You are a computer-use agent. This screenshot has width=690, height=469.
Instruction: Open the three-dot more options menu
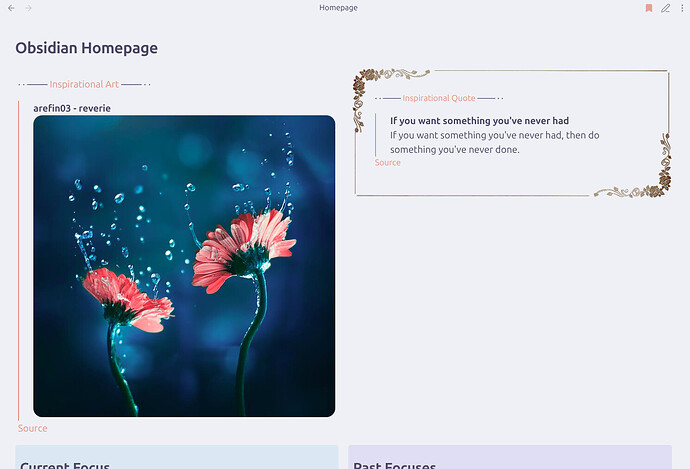click(x=682, y=8)
